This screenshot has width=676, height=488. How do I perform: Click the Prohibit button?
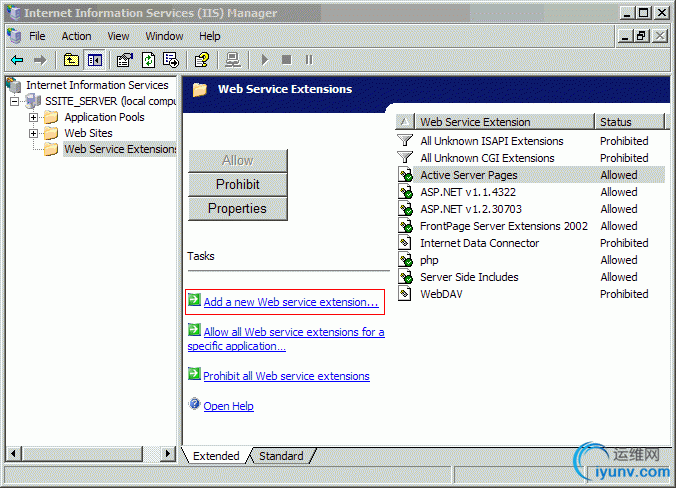(238, 185)
